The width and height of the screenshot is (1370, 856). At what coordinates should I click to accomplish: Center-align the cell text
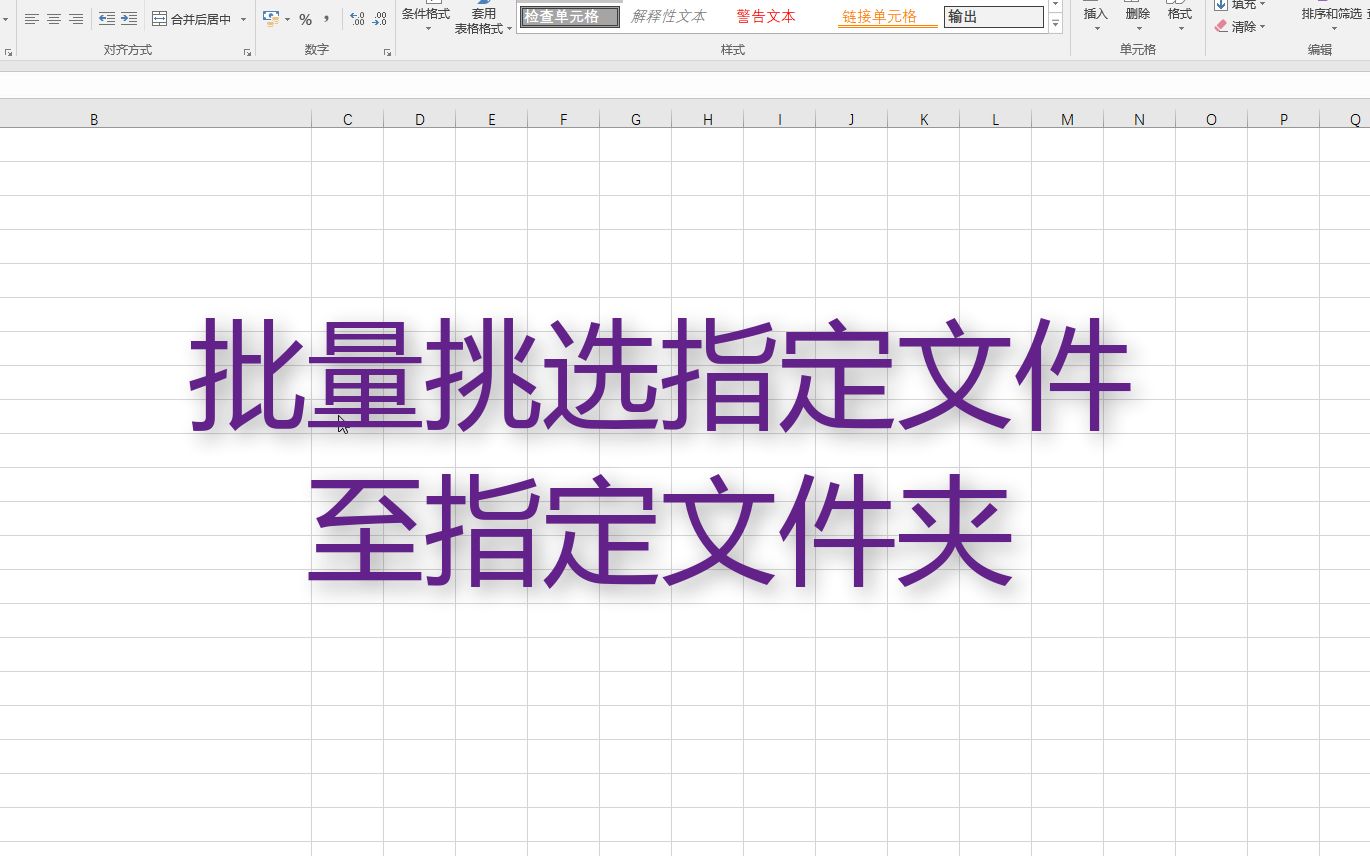tap(54, 19)
